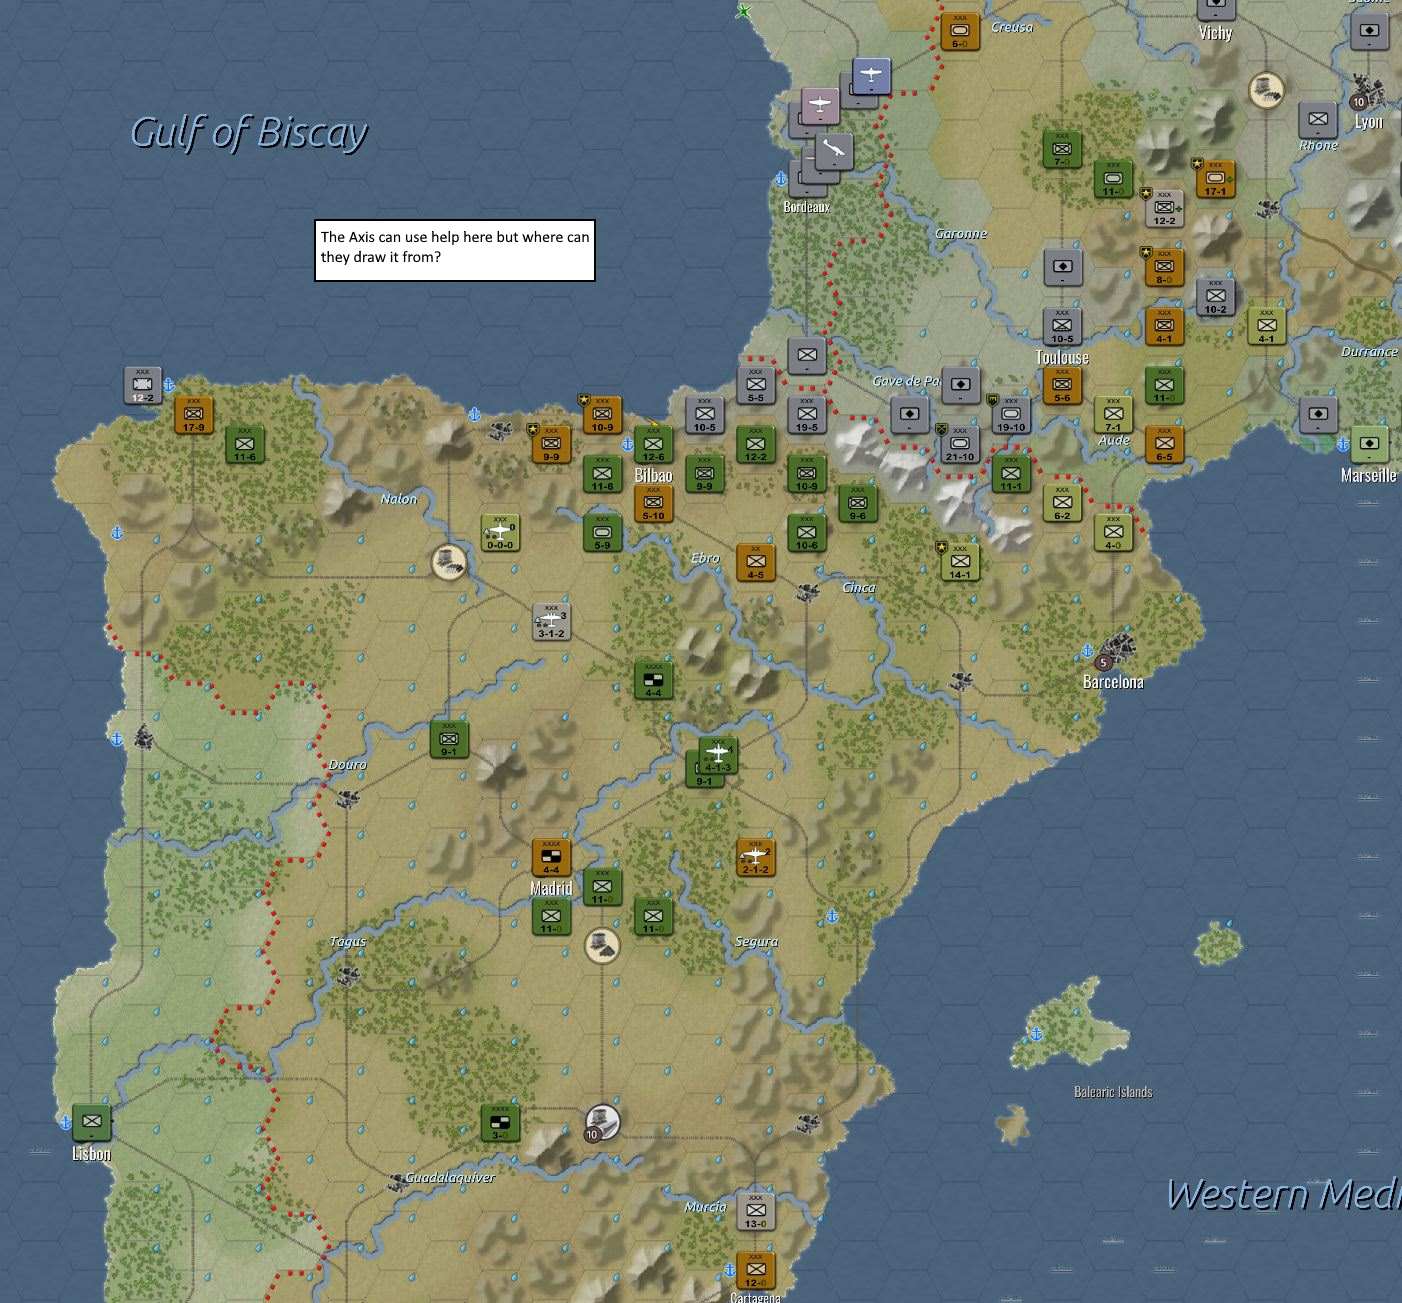This screenshot has width=1402, height=1303.
Task: Select the green 10-6 infantry unit
Action: pyautogui.click(x=806, y=533)
